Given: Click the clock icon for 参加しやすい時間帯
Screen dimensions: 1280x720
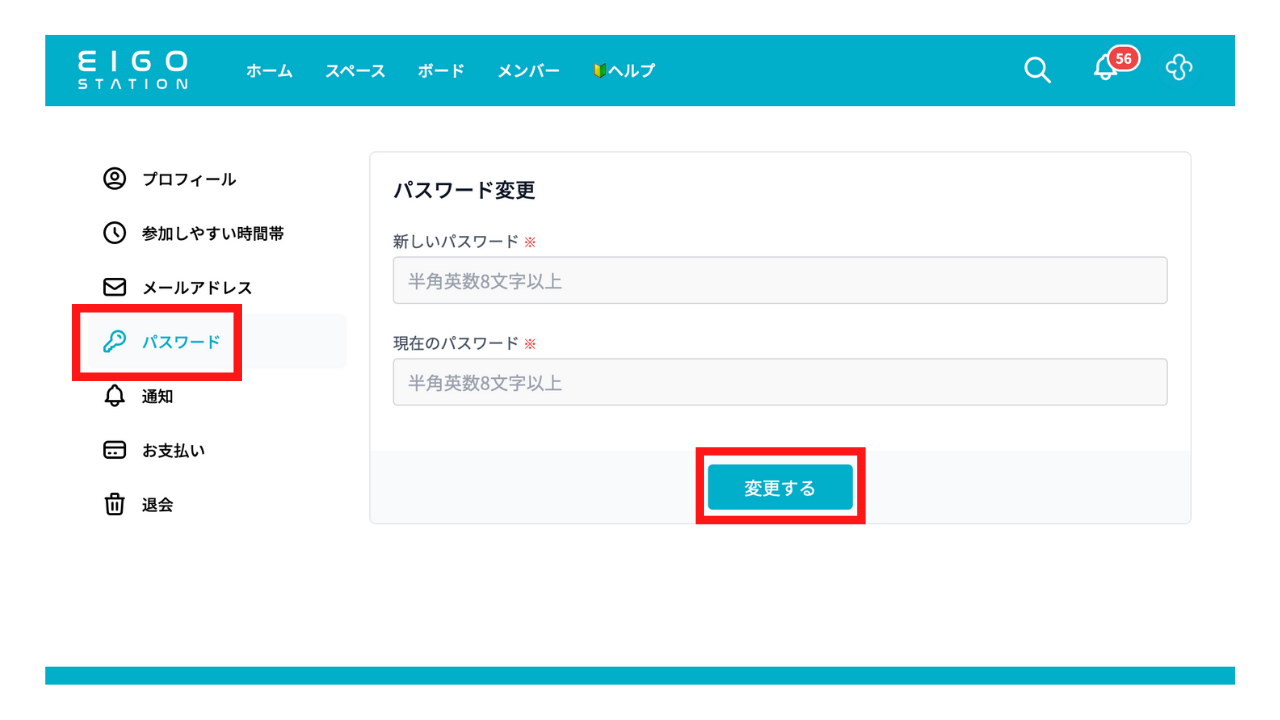Looking at the screenshot, I should pos(115,233).
